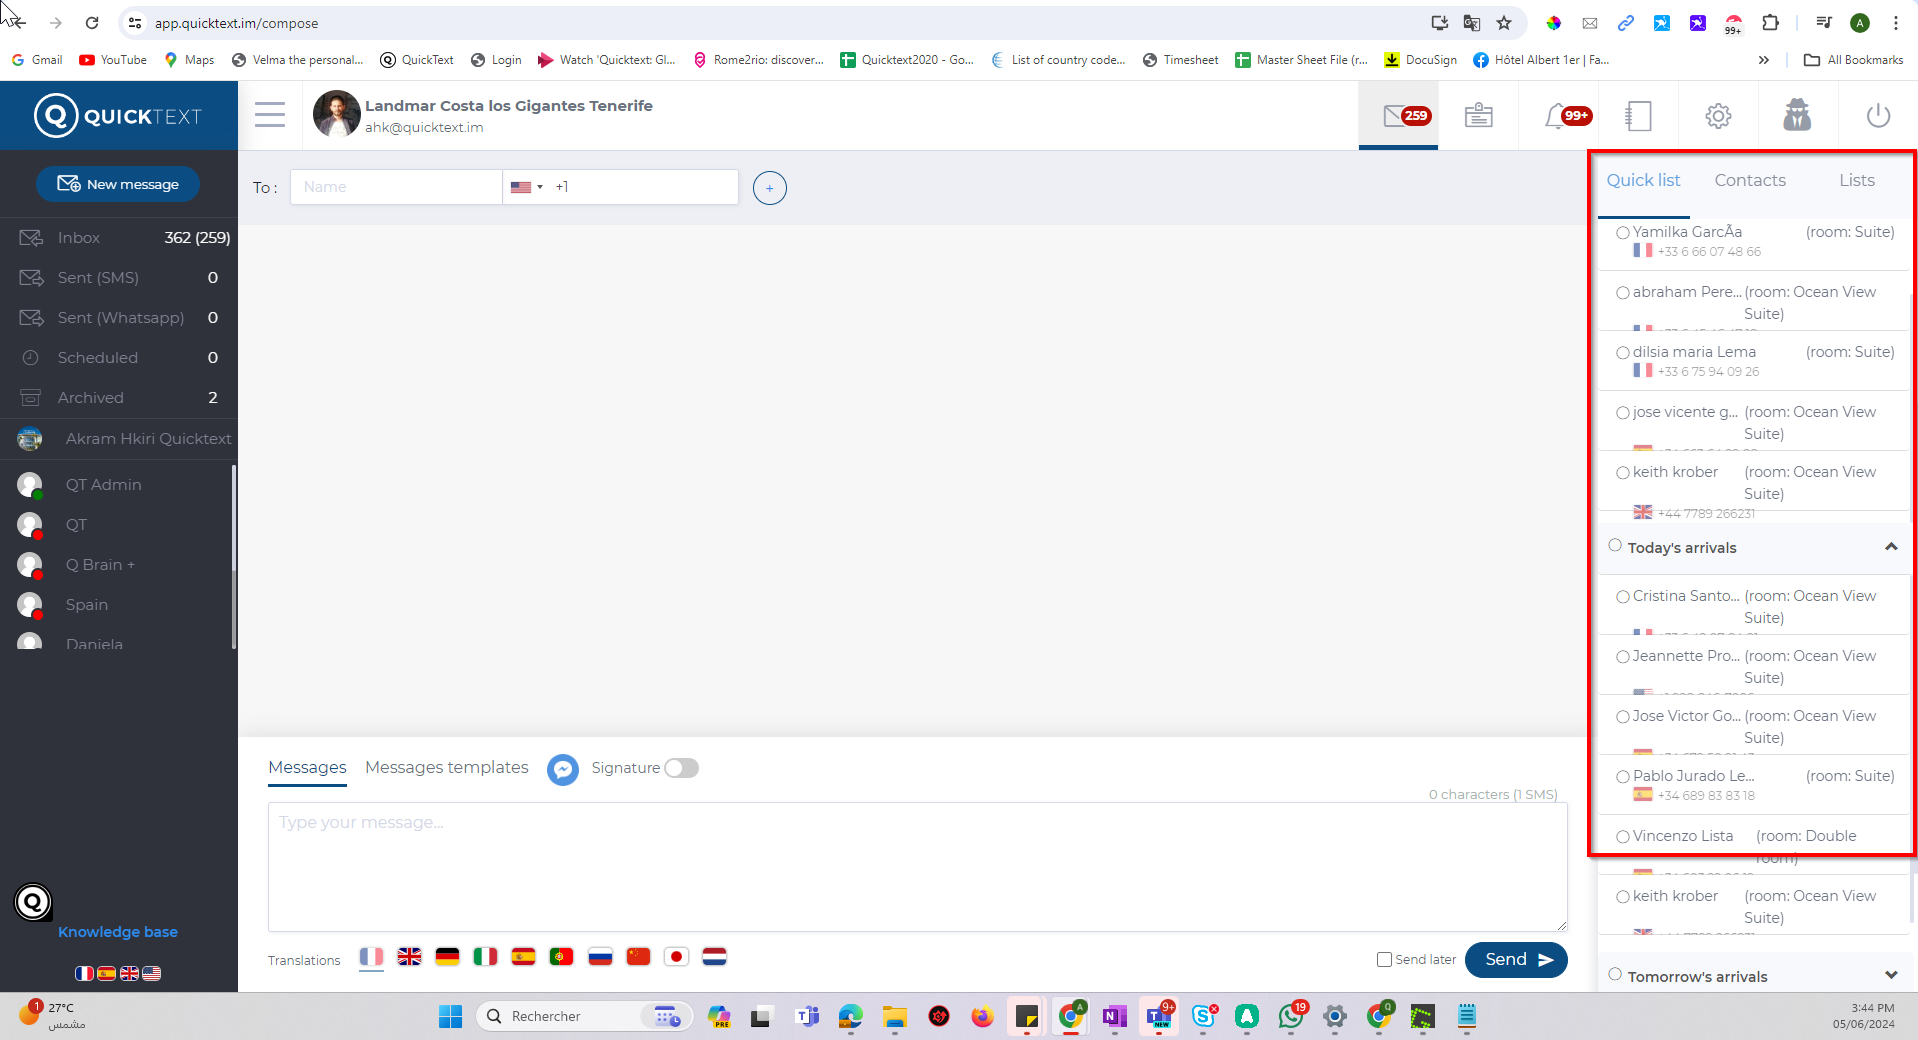Collapse Today's arrivals section
This screenshot has height=1040, width=1918.
[x=1891, y=547]
